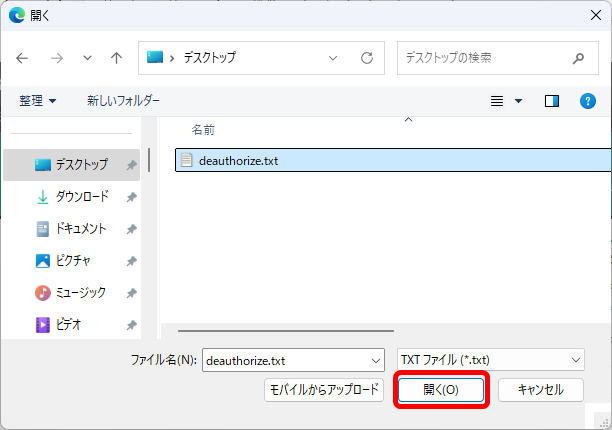Click the view layout icon
This screenshot has height=430, width=612.
[497, 101]
